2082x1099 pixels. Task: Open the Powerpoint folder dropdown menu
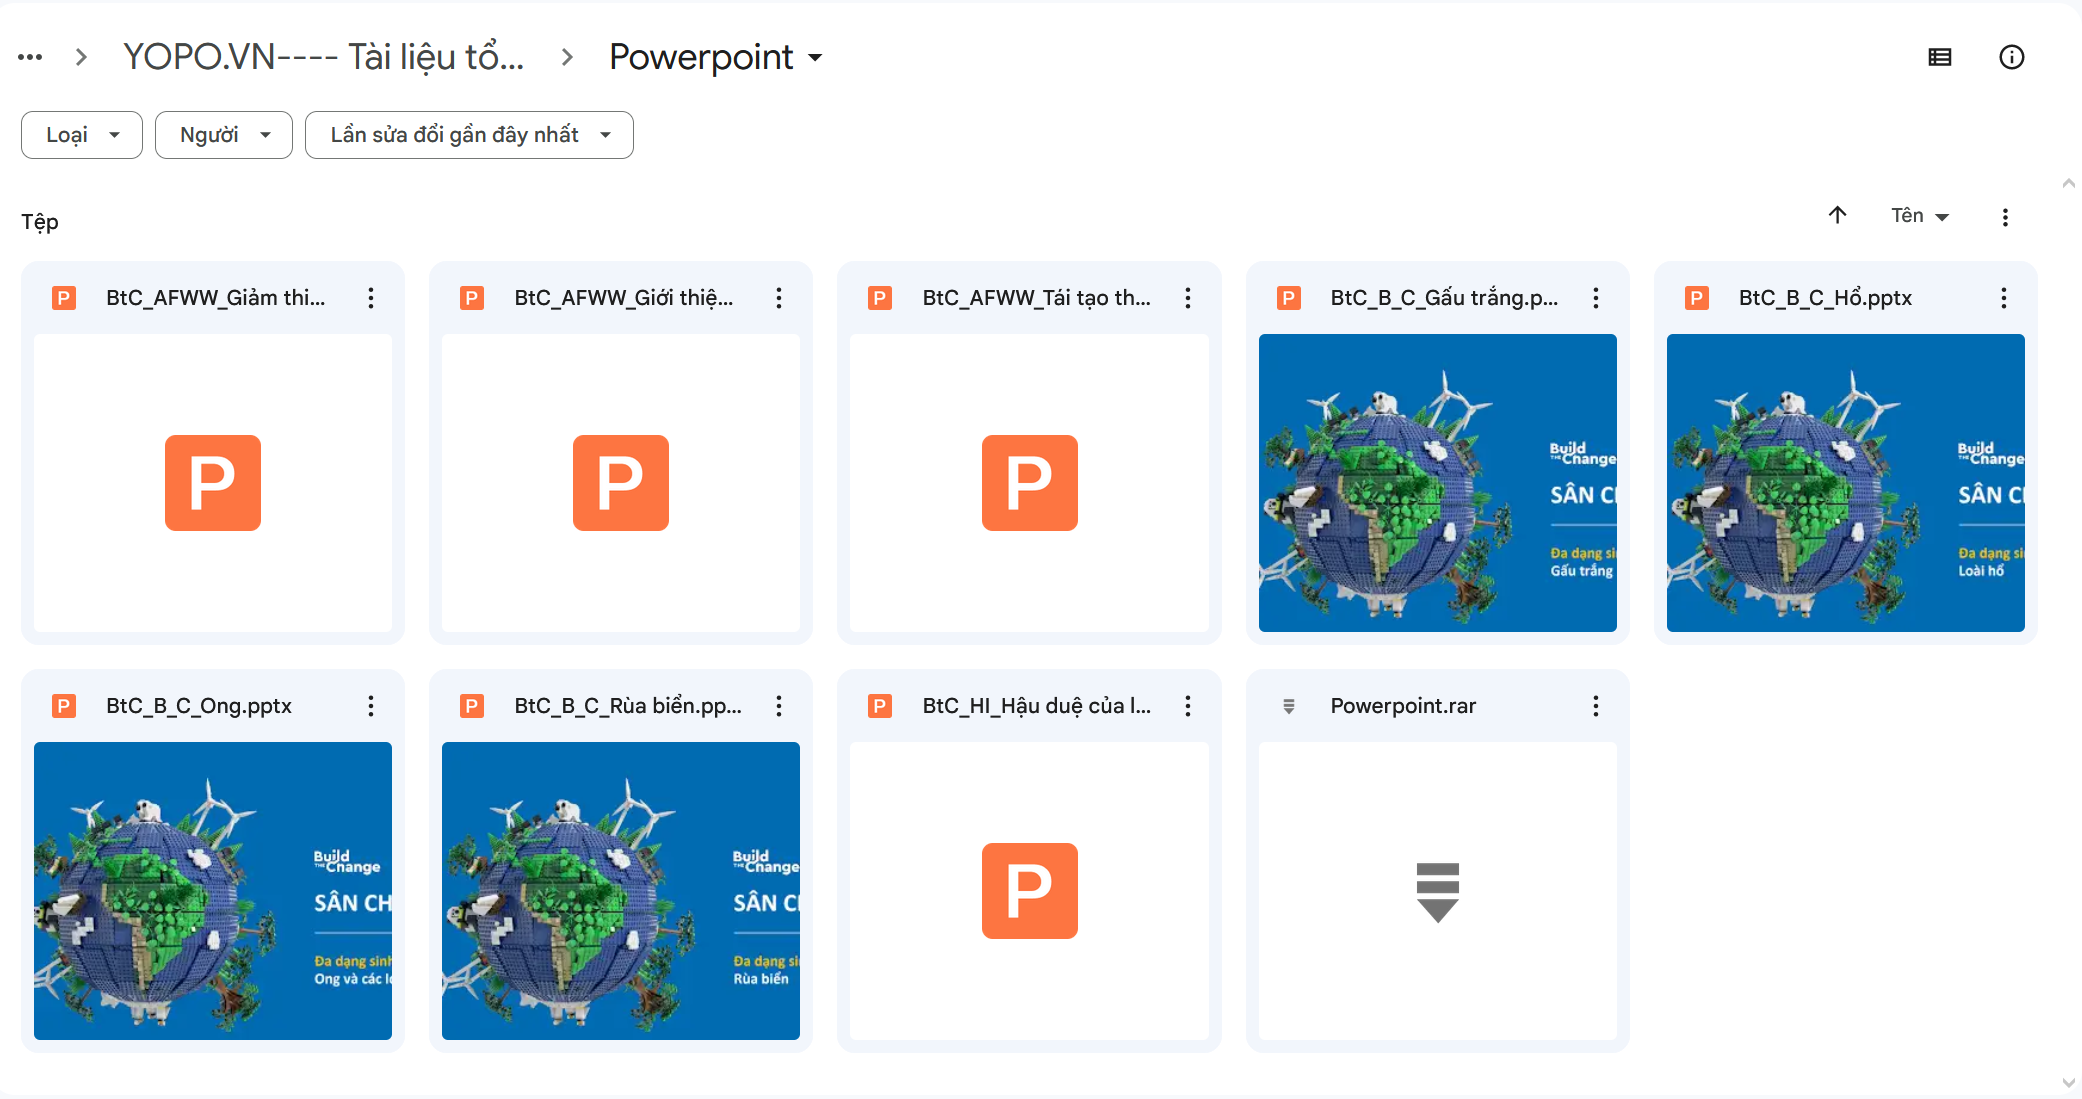(715, 58)
